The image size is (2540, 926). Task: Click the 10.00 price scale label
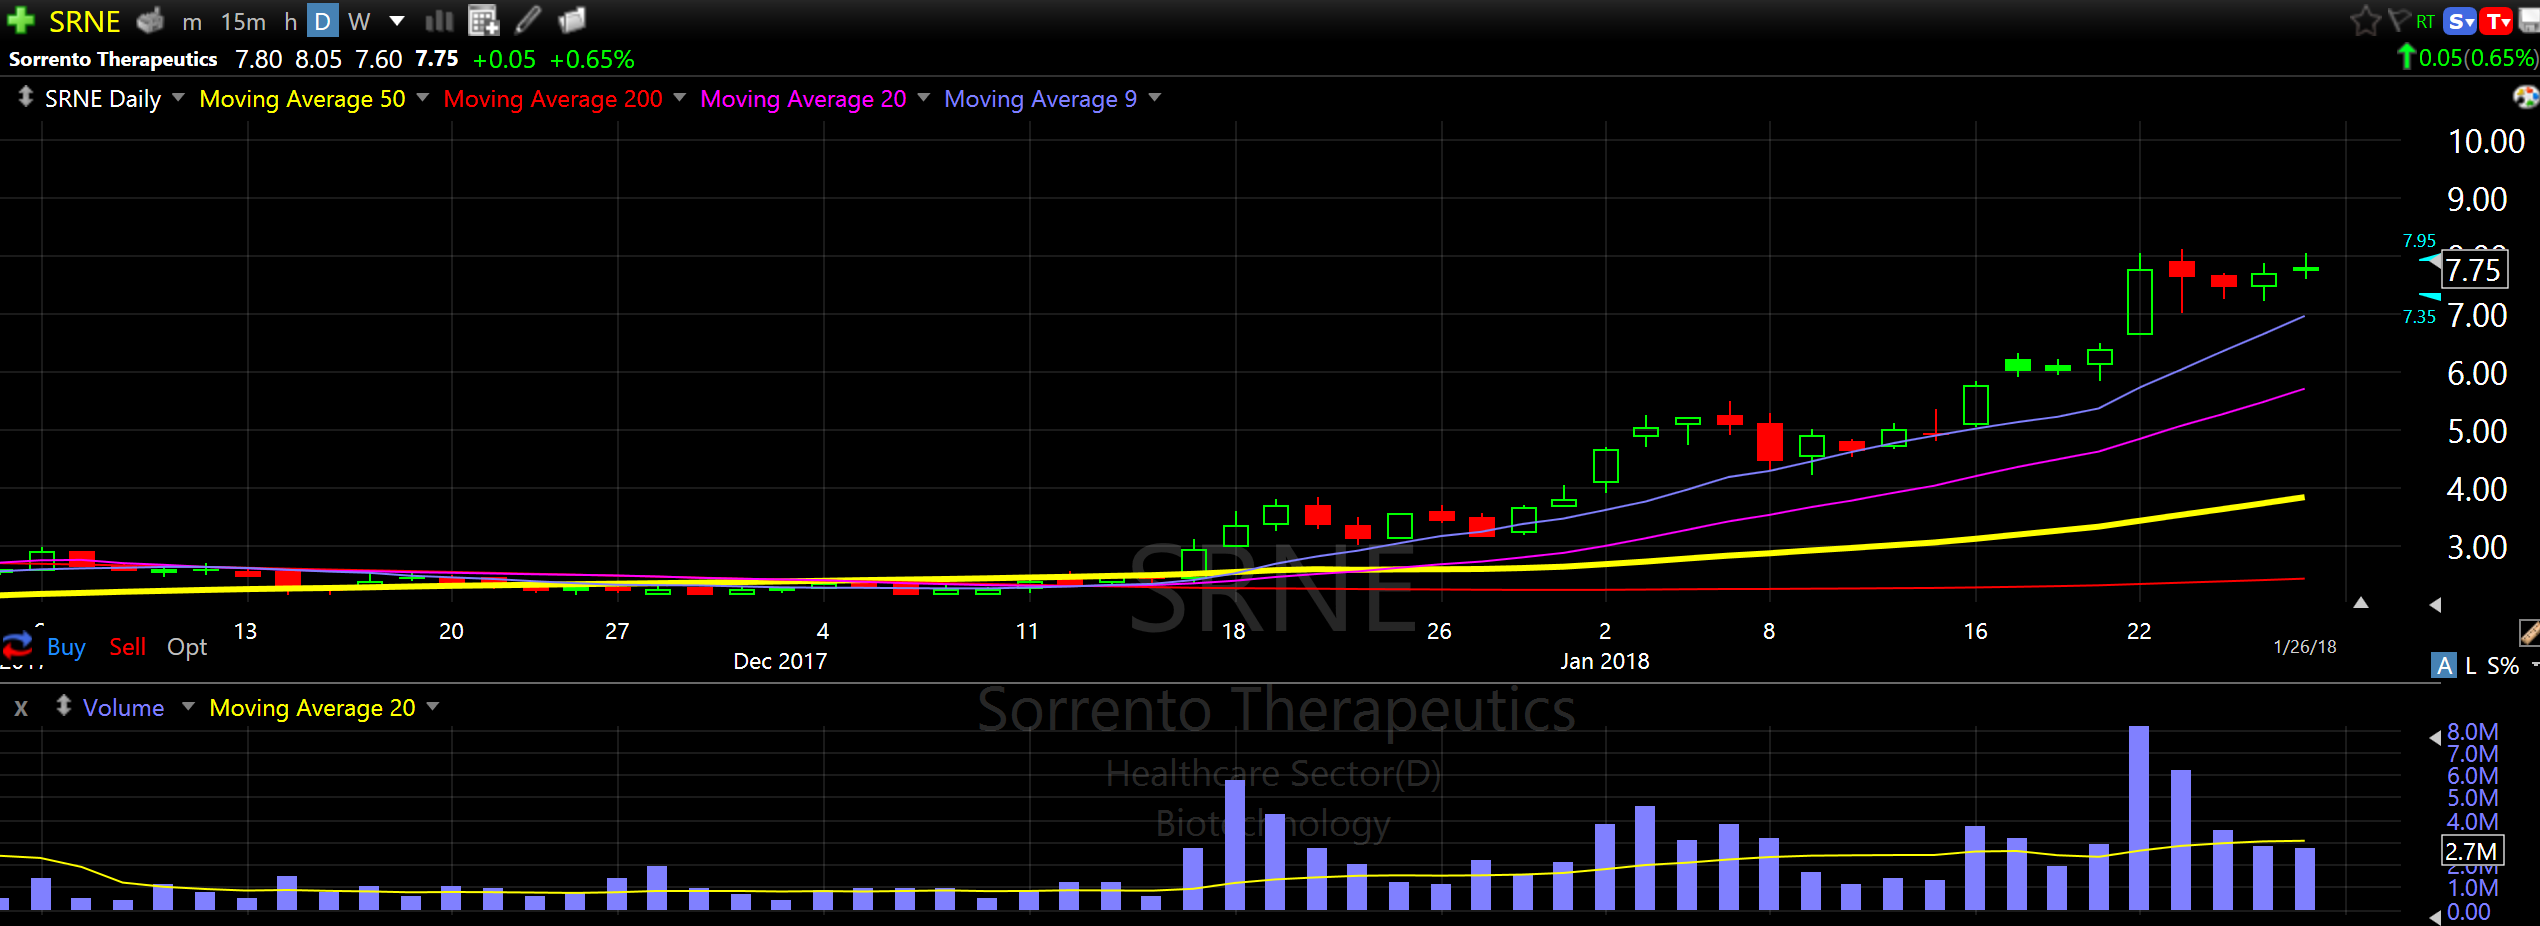coord(2486,142)
